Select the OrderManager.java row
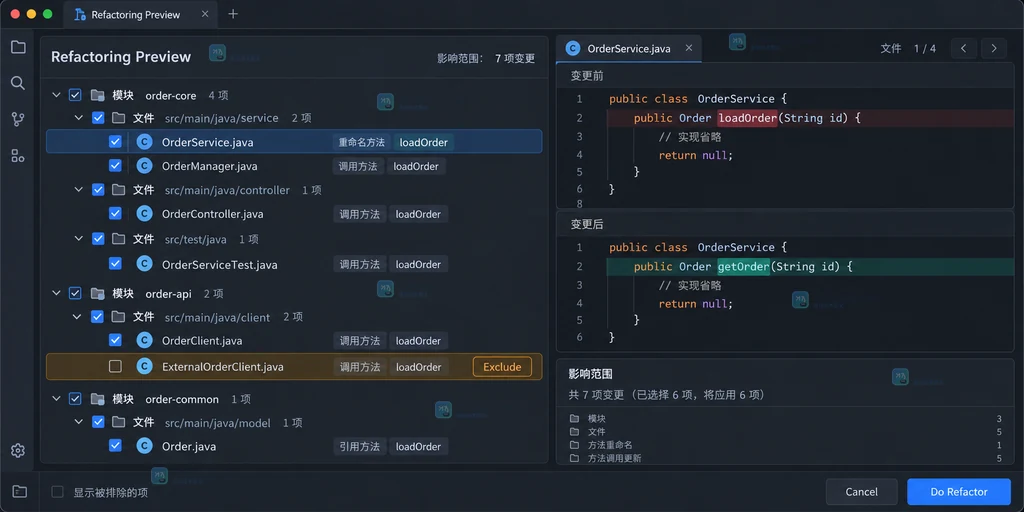 (294, 166)
